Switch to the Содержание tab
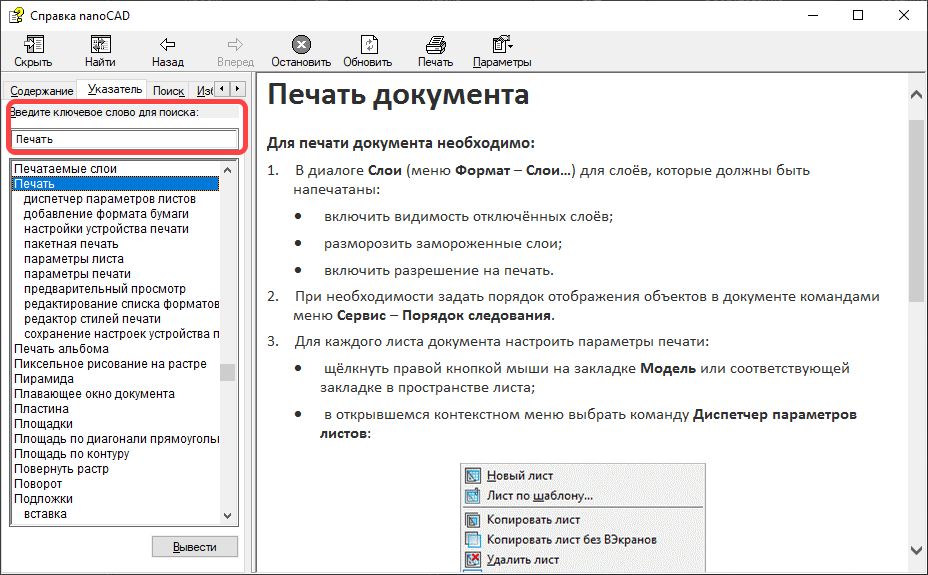928x575 pixels. coord(42,91)
